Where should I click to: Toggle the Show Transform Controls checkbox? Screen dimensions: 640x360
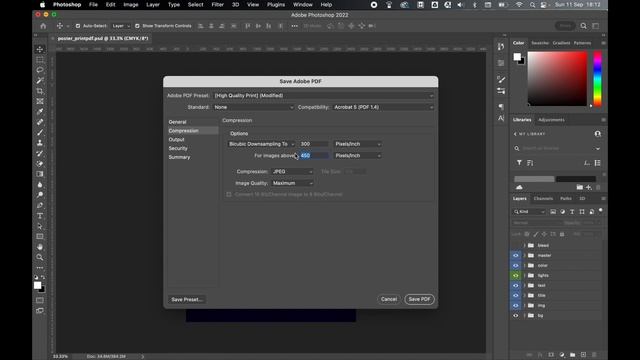[137, 26]
